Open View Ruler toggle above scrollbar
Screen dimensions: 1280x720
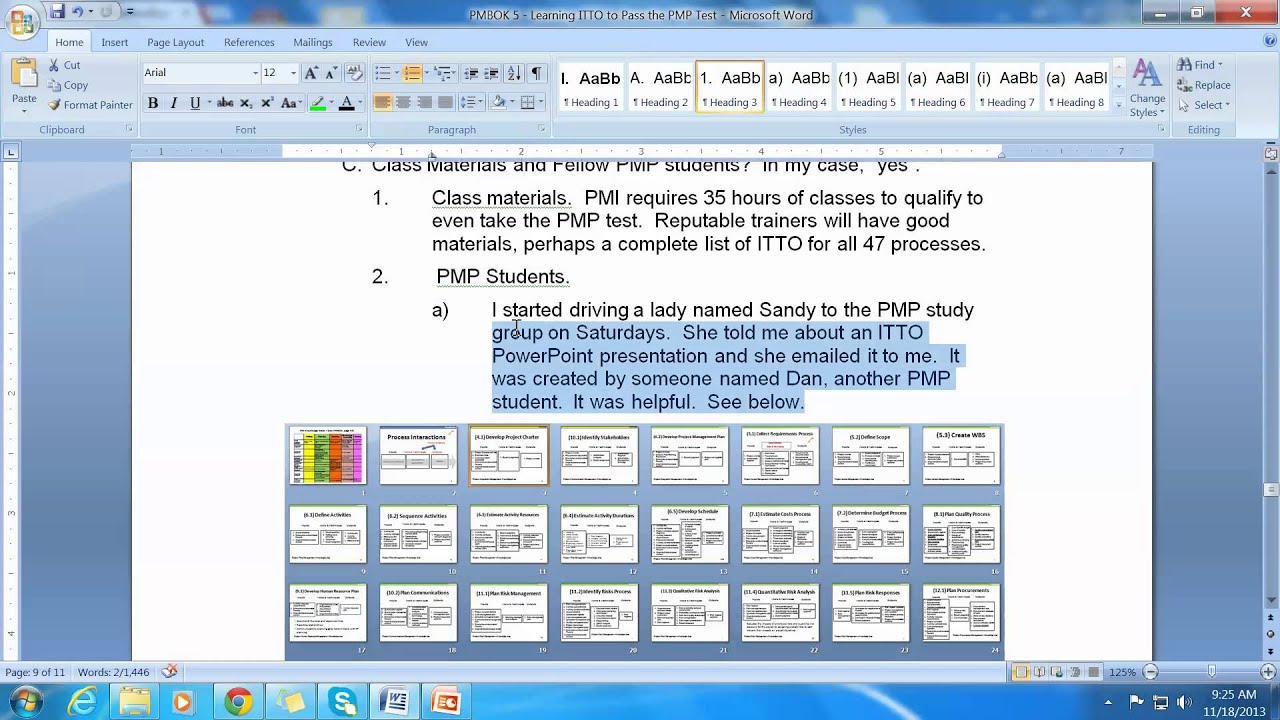point(1271,153)
